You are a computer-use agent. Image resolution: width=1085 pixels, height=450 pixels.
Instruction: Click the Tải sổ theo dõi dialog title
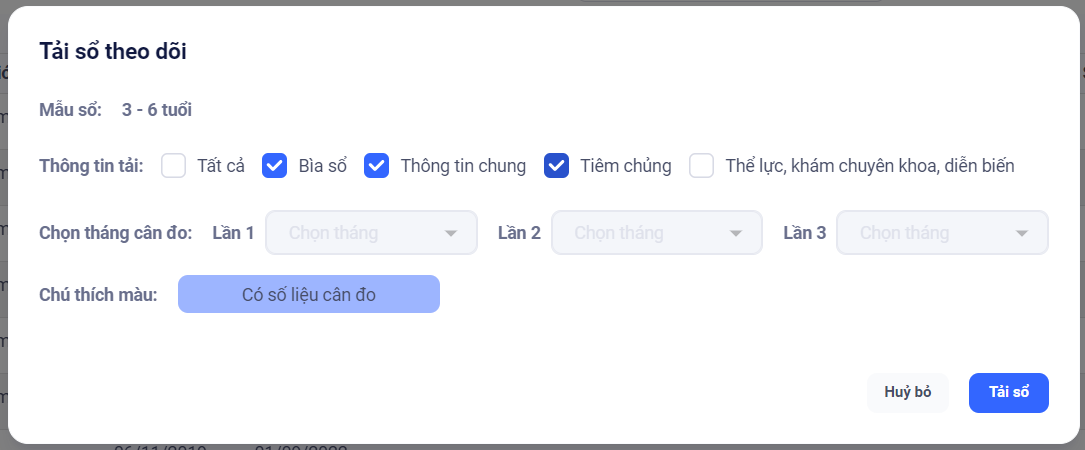pyautogui.click(x=113, y=52)
